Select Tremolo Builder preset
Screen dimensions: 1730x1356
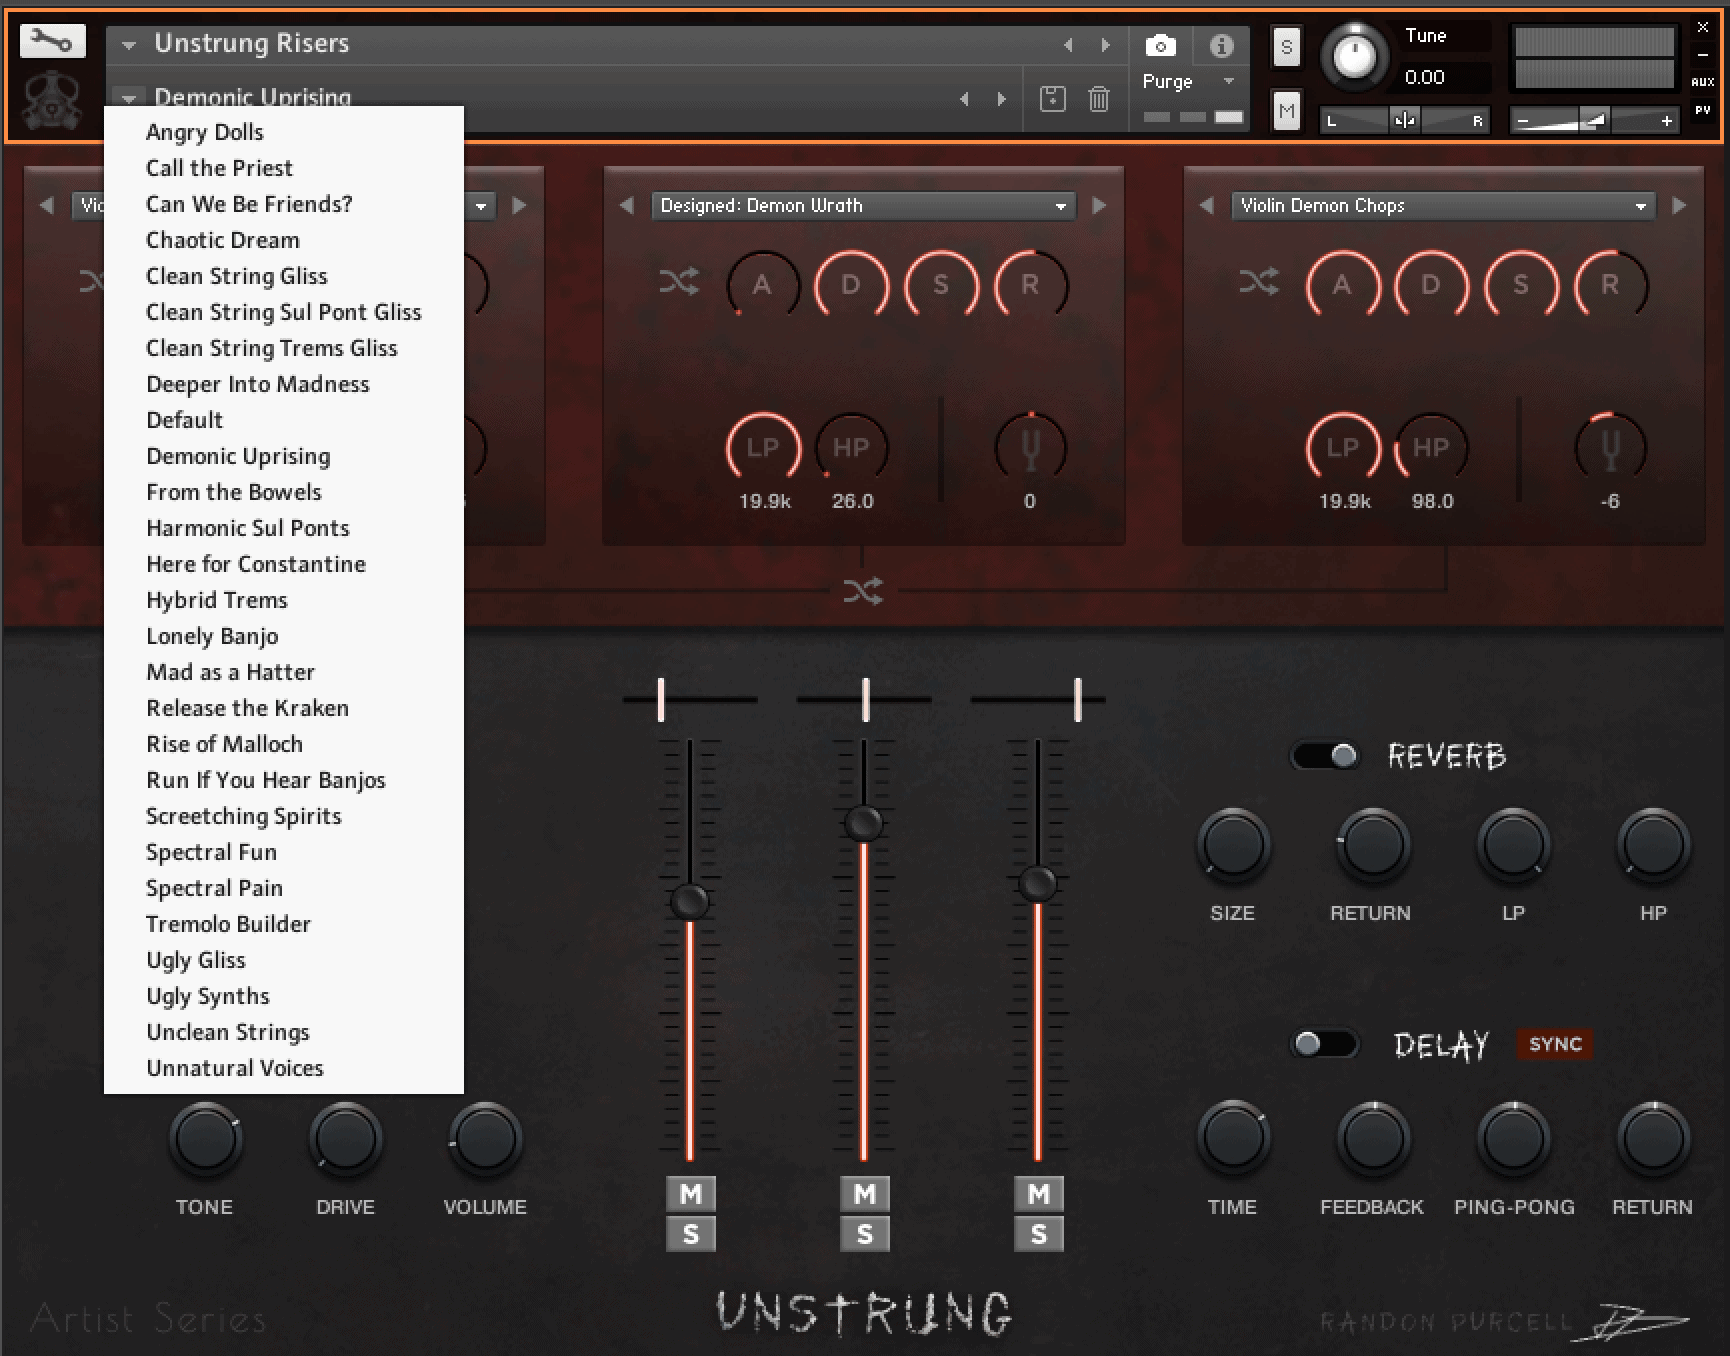[x=228, y=924]
